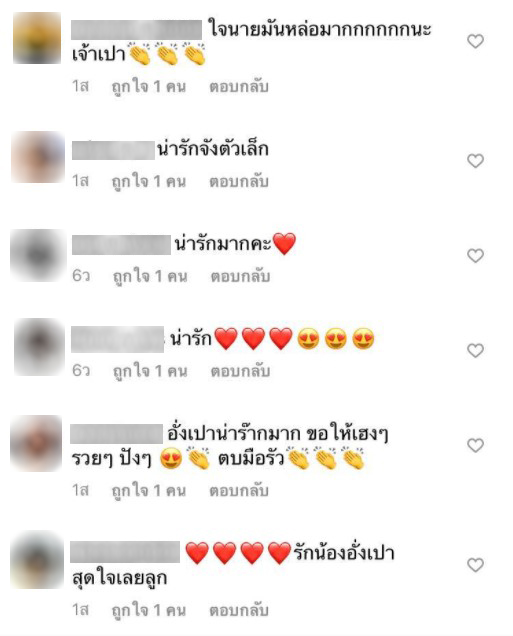Open blurred username on 'น่ารักจังตัวเล็ก' comment
The image size is (513, 636).
113,150
